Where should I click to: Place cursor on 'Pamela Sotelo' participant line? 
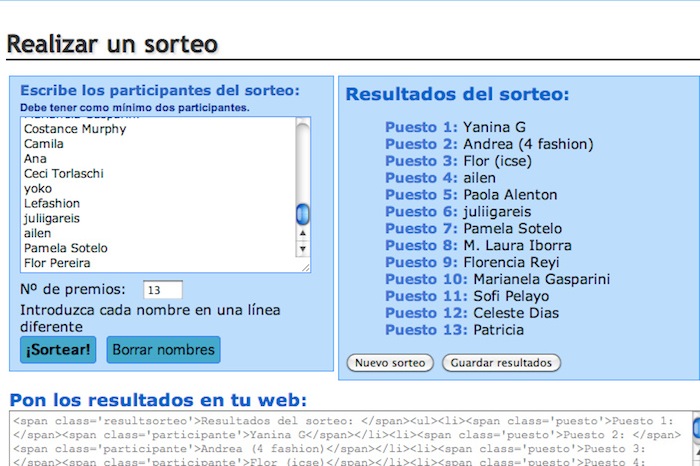[x=66, y=248]
